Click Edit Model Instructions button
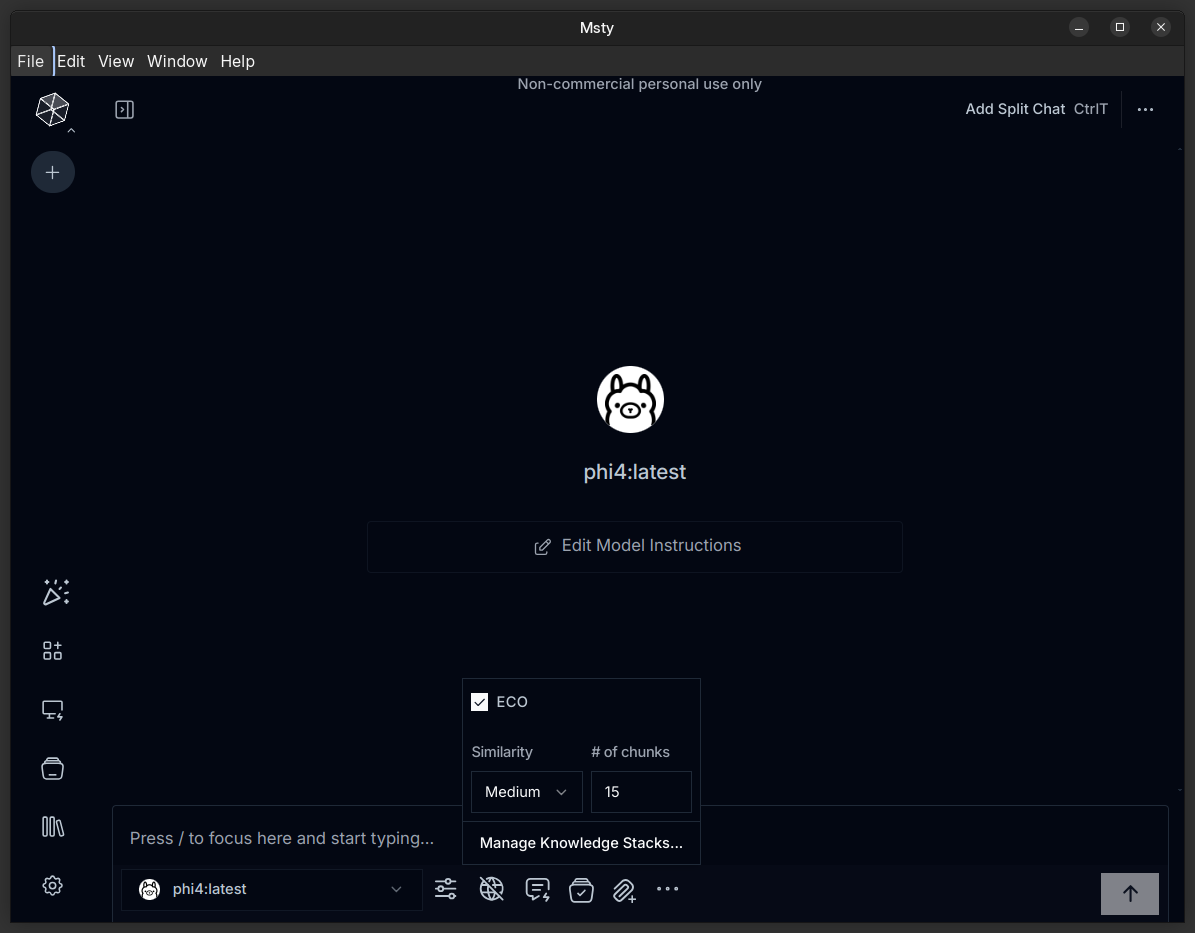 pyautogui.click(x=635, y=546)
